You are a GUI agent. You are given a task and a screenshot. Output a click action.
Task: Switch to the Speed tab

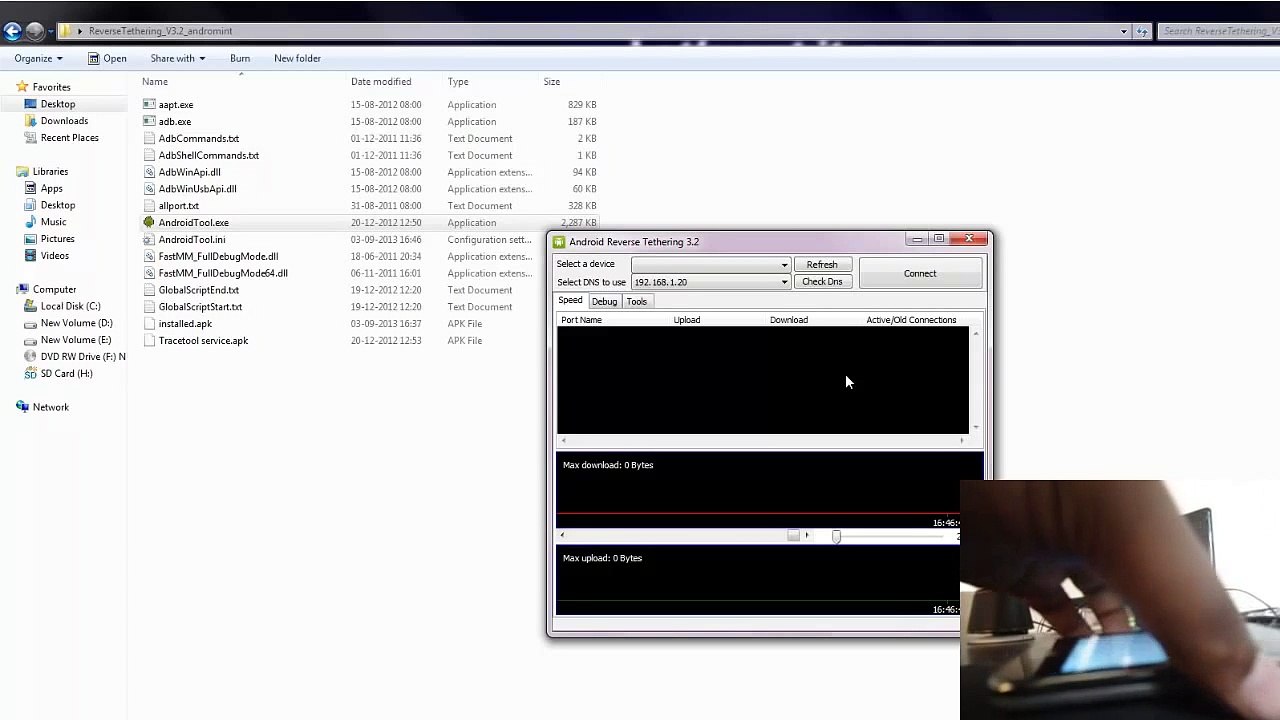point(570,300)
